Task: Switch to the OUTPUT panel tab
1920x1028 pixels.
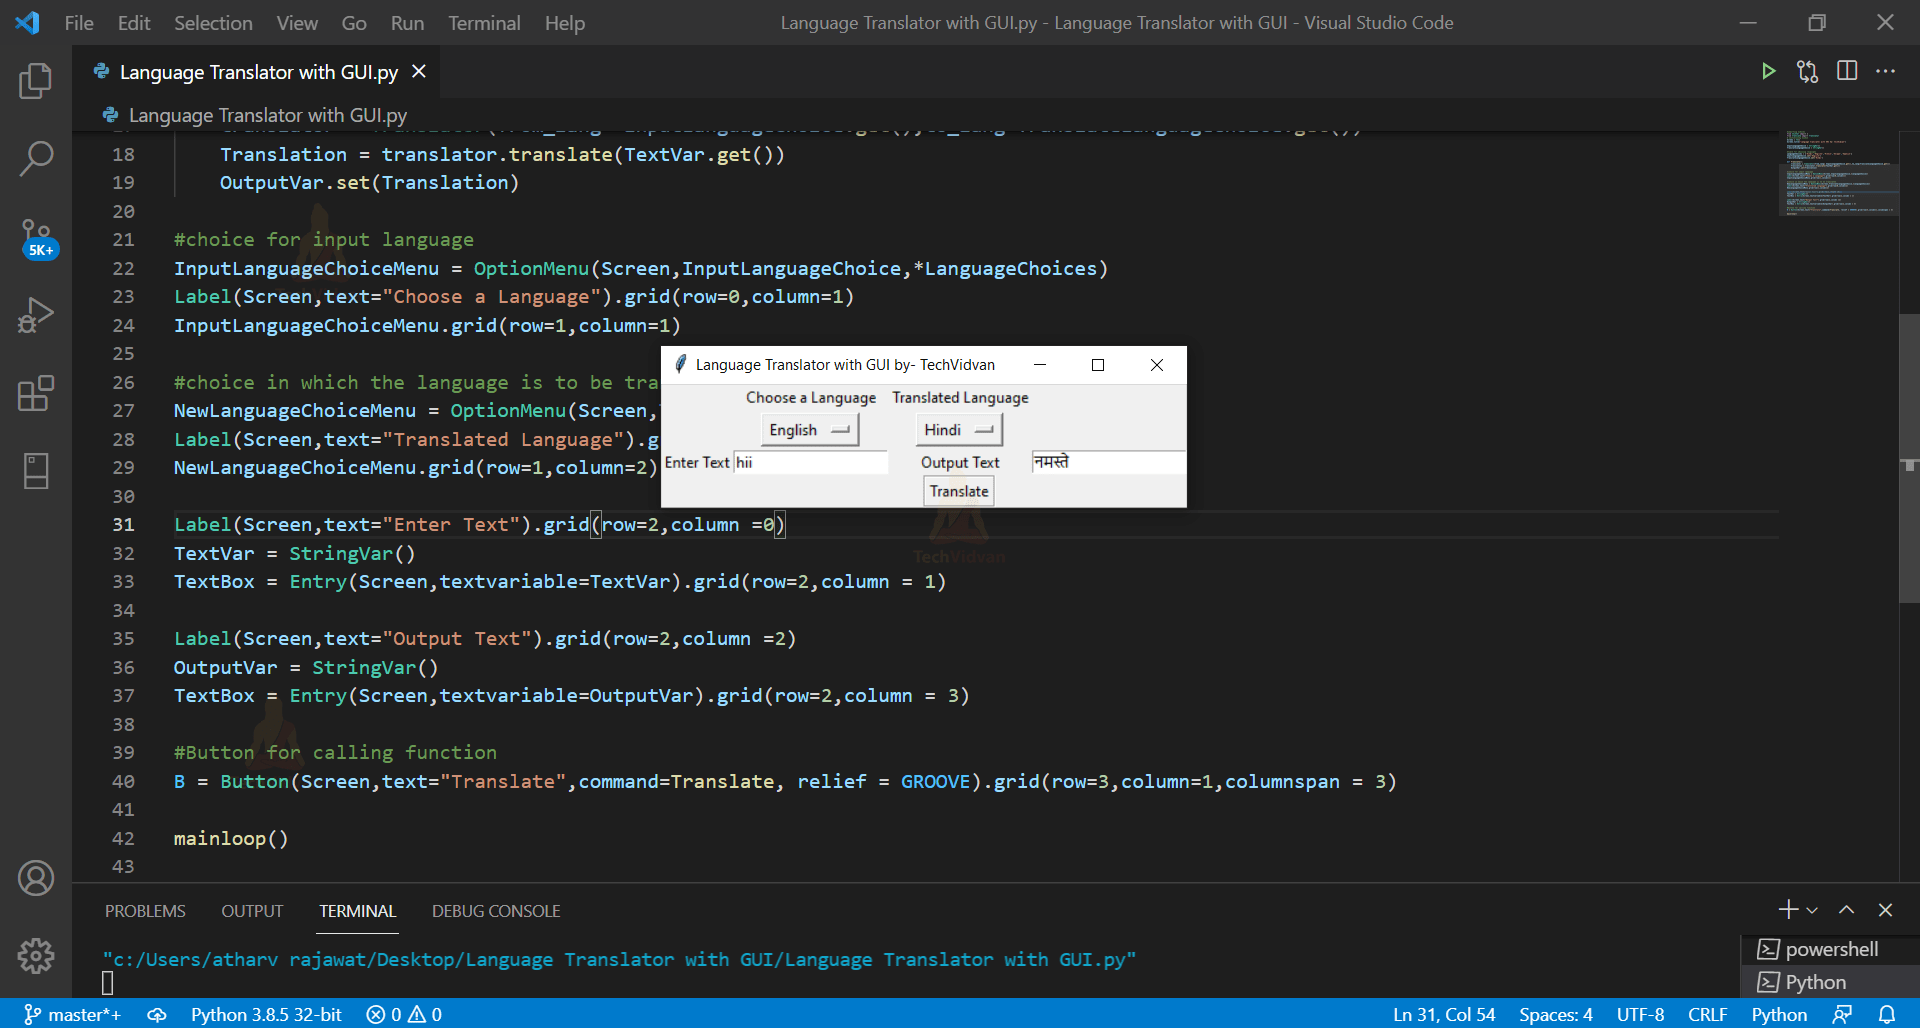Action: 252,911
